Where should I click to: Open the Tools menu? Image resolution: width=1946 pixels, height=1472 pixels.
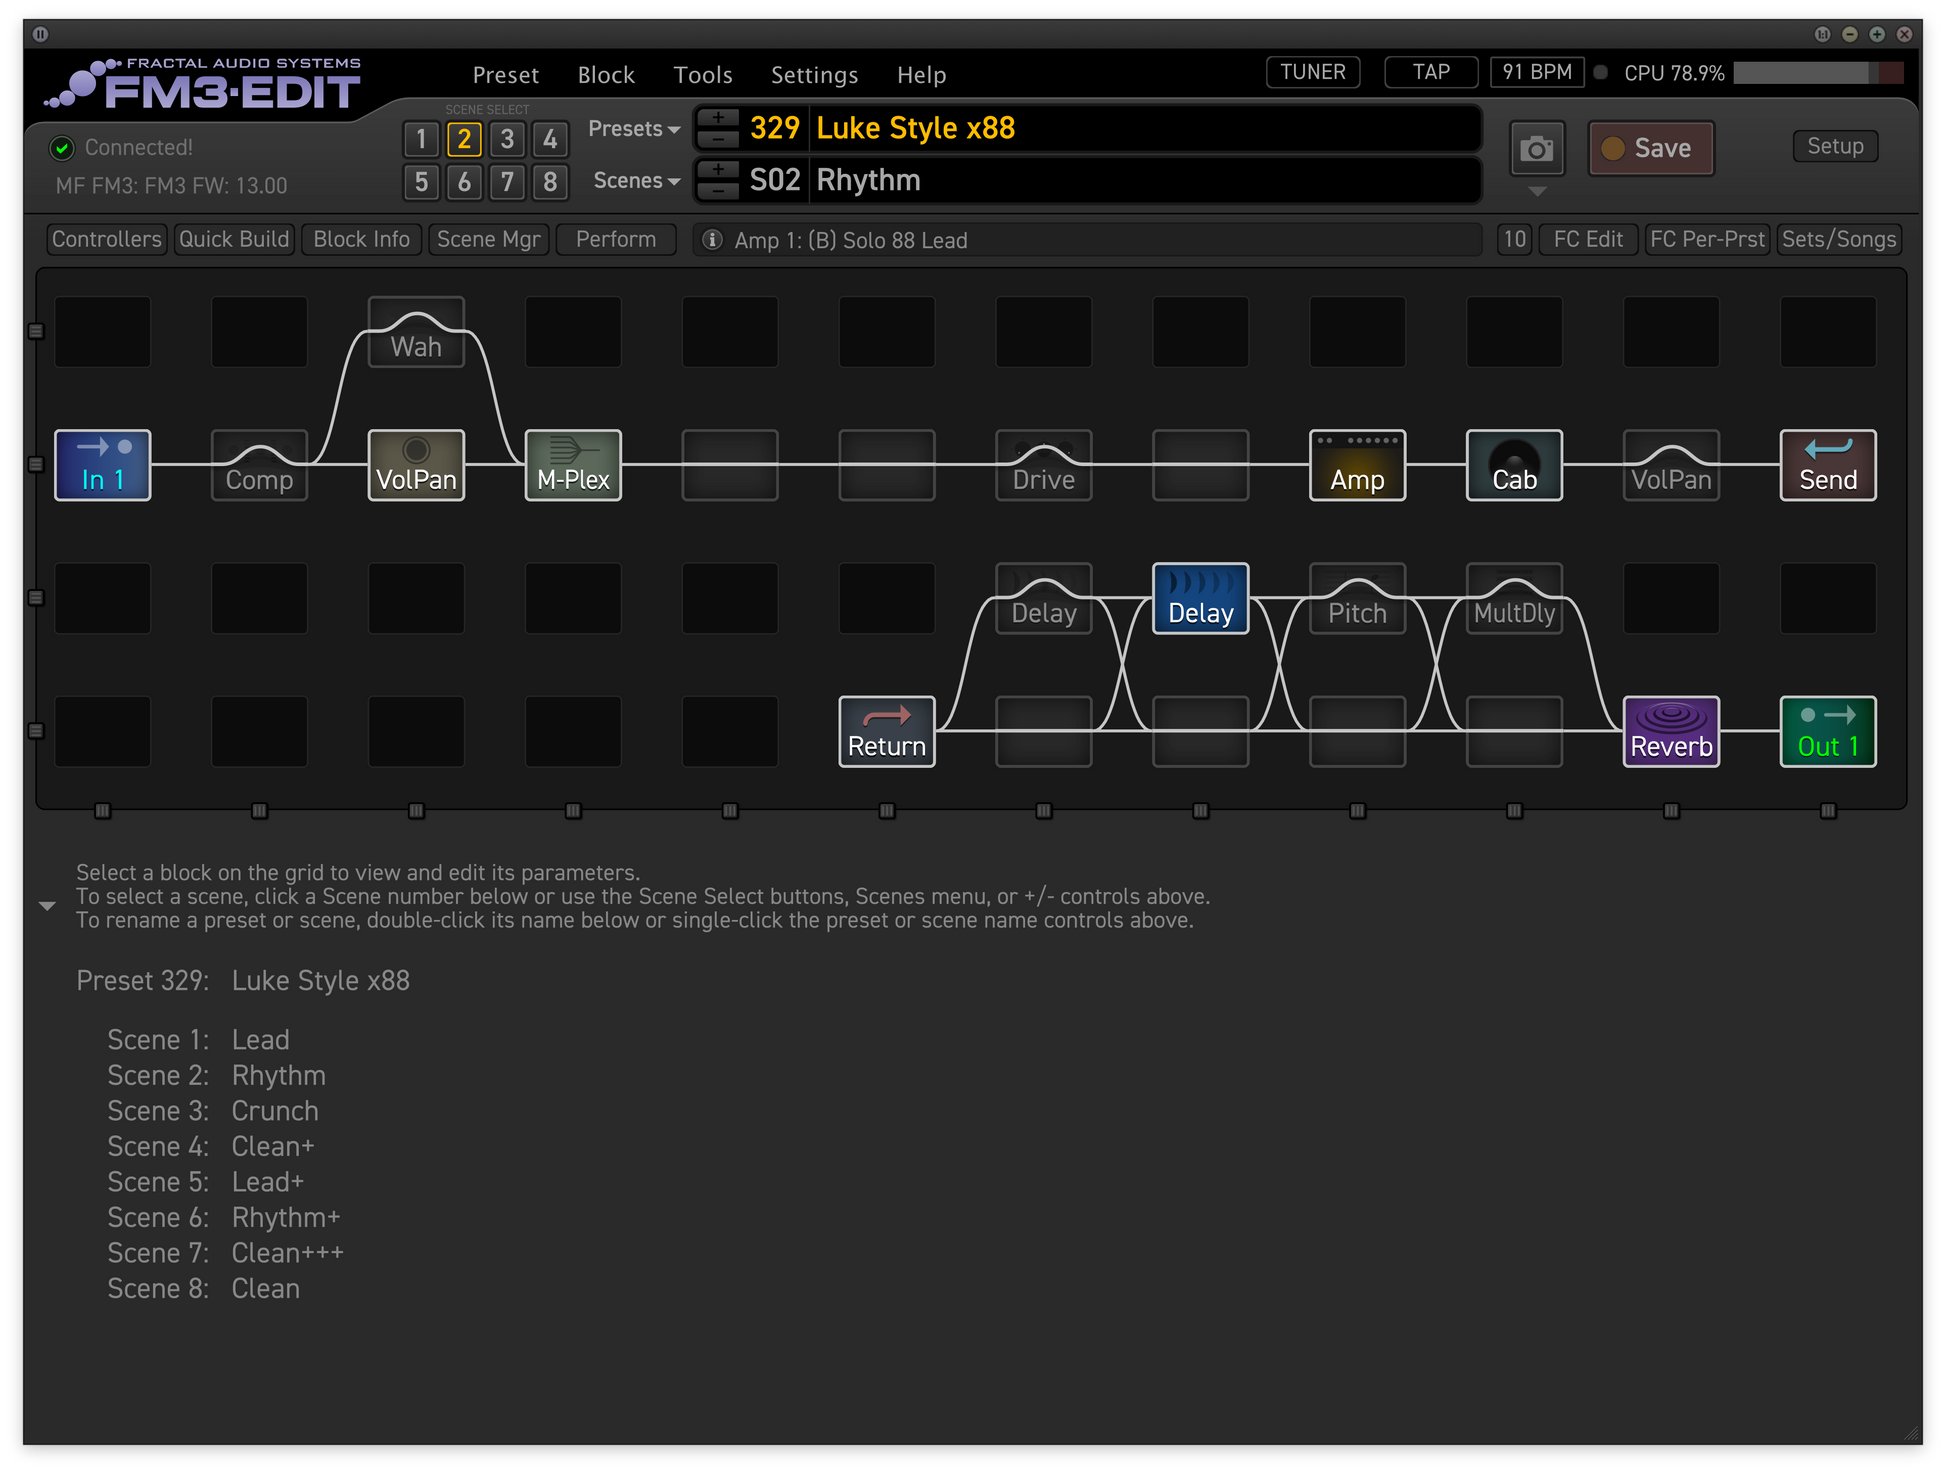702,75
